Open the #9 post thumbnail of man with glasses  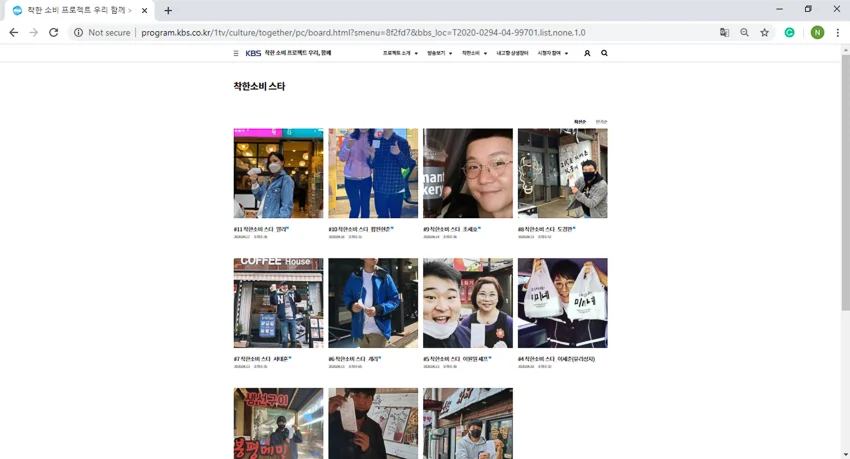(x=468, y=173)
